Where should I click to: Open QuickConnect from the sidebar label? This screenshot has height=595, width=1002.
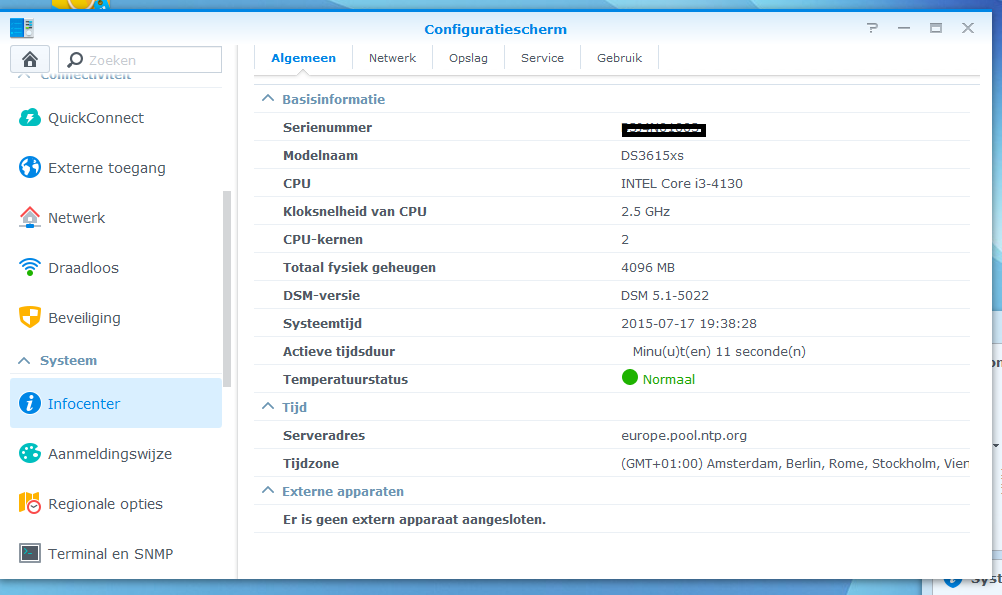(x=96, y=118)
